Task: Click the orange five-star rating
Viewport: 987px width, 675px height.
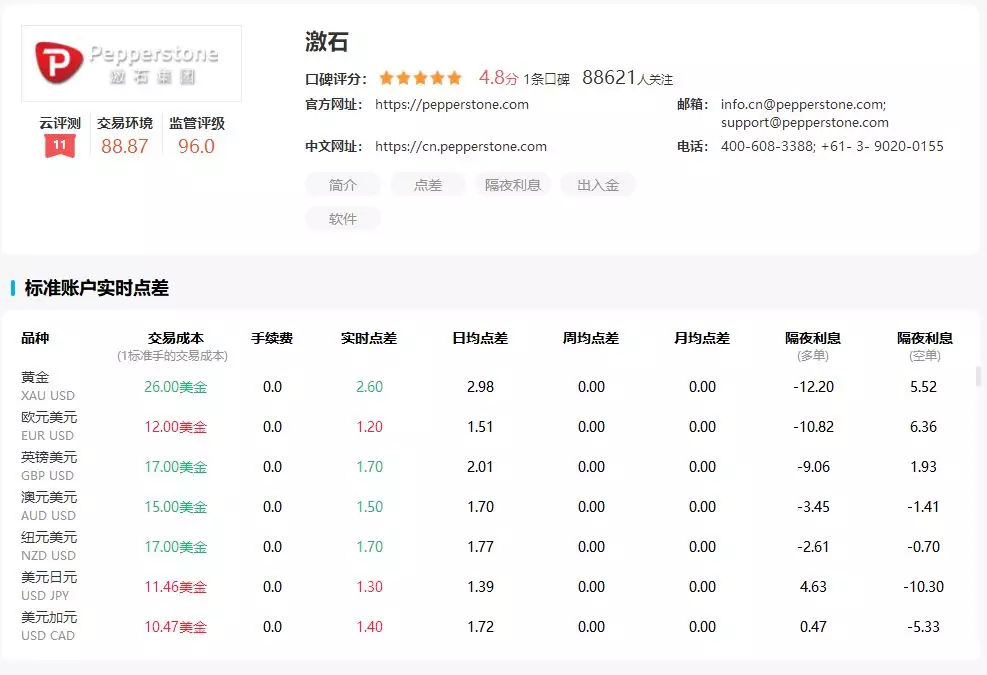Action: click(420, 78)
